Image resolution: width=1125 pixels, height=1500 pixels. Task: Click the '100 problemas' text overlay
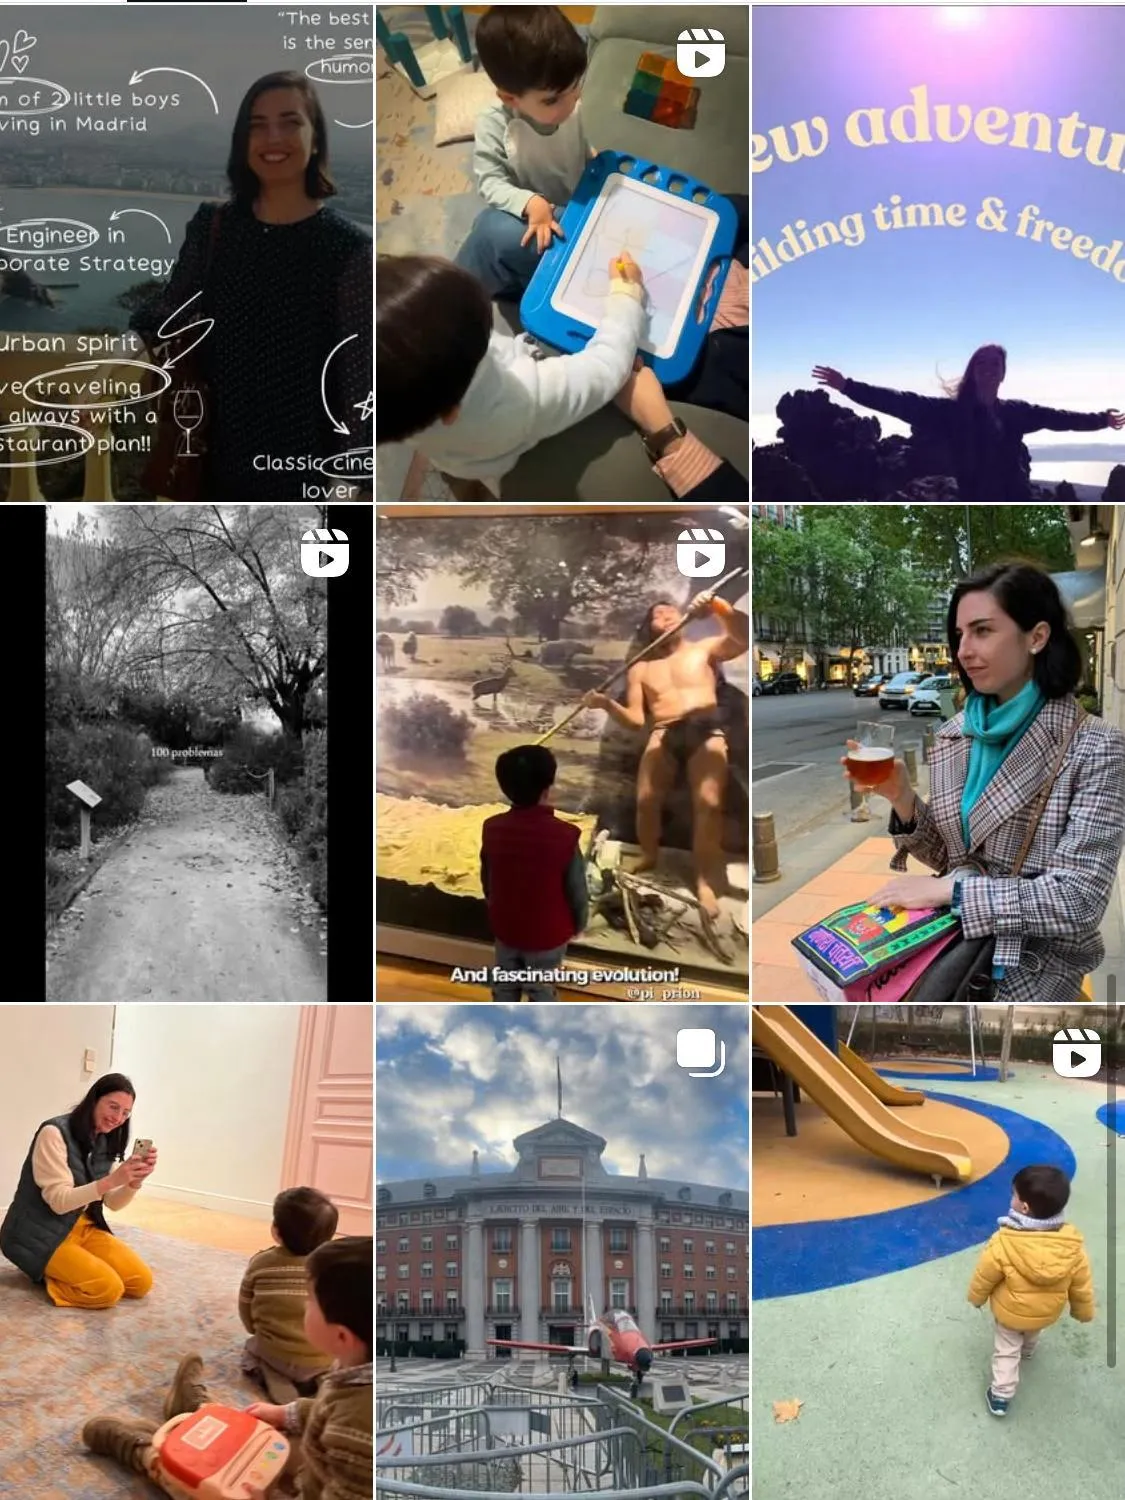pyautogui.click(x=187, y=752)
